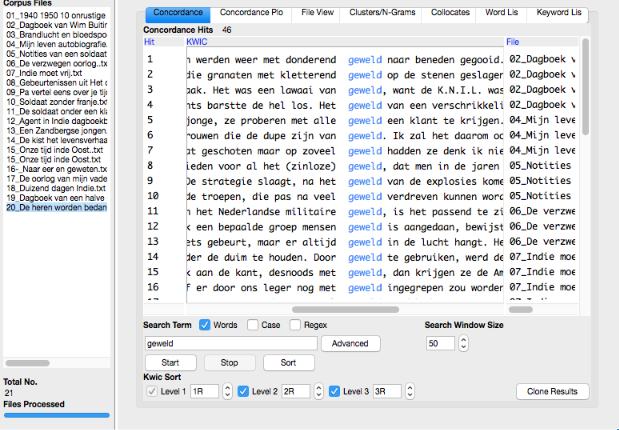Open the Collocates tab
This screenshot has width=619, height=430.
pyautogui.click(x=450, y=13)
